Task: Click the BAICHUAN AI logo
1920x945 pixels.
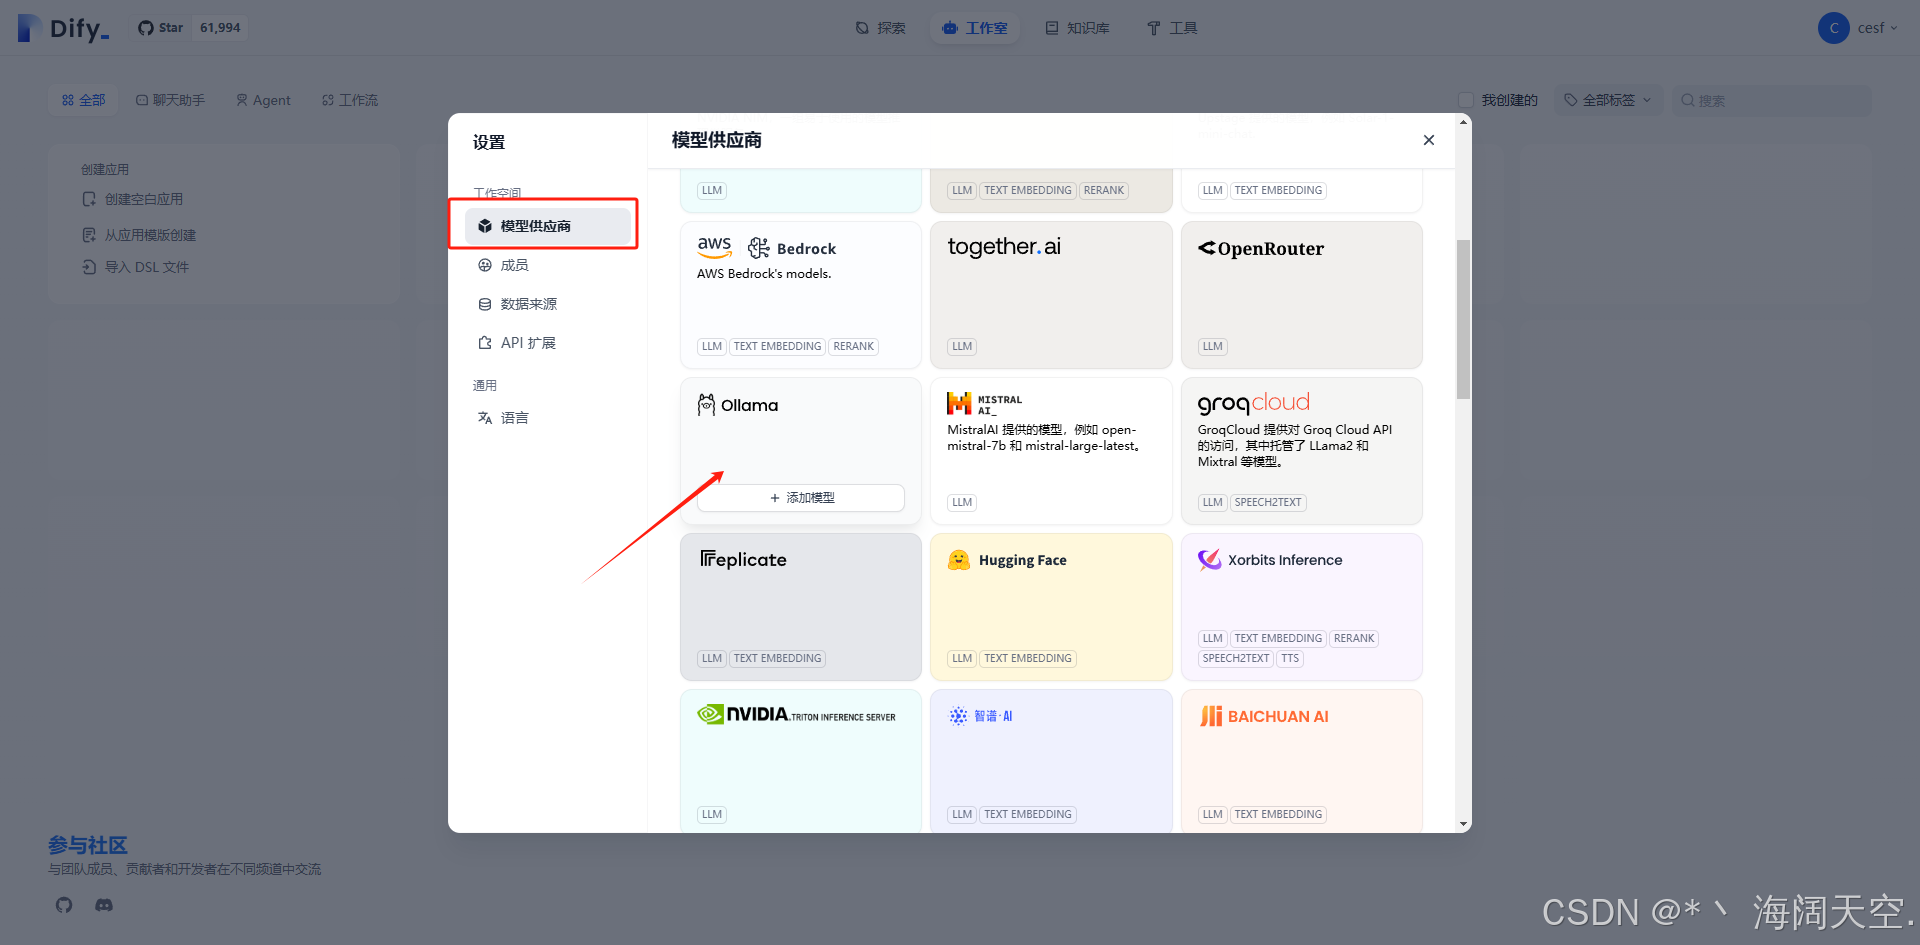Action: tap(1264, 716)
